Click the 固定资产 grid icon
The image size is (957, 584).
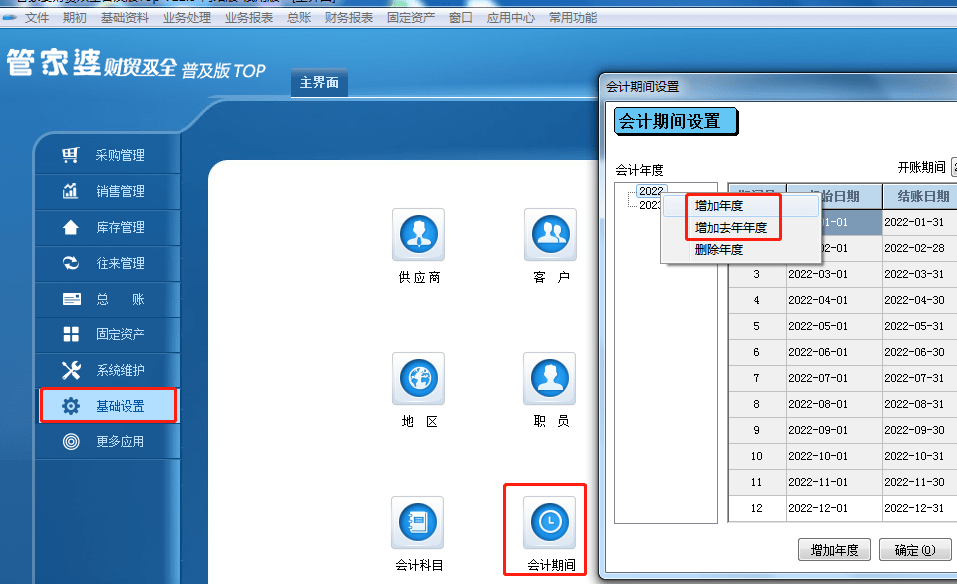[71, 334]
